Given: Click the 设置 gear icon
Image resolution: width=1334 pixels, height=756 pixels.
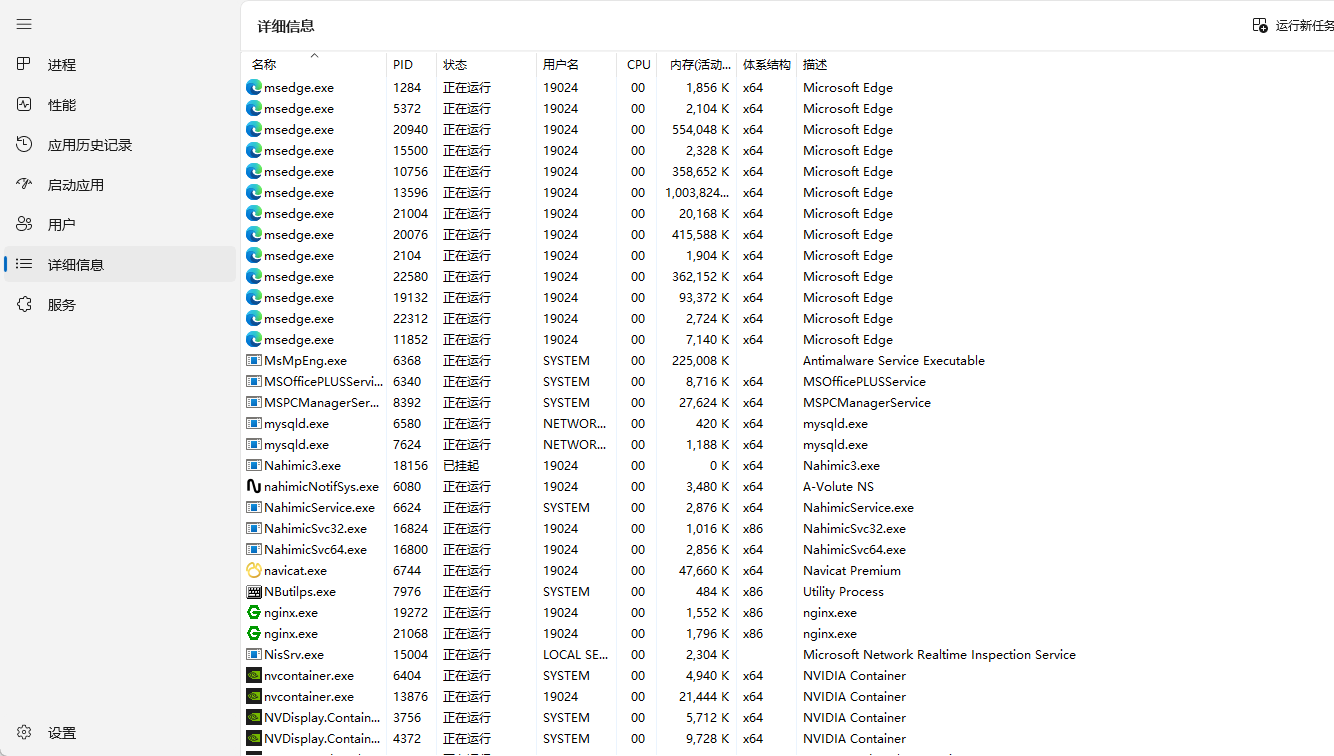Looking at the screenshot, I should (25, 732).
